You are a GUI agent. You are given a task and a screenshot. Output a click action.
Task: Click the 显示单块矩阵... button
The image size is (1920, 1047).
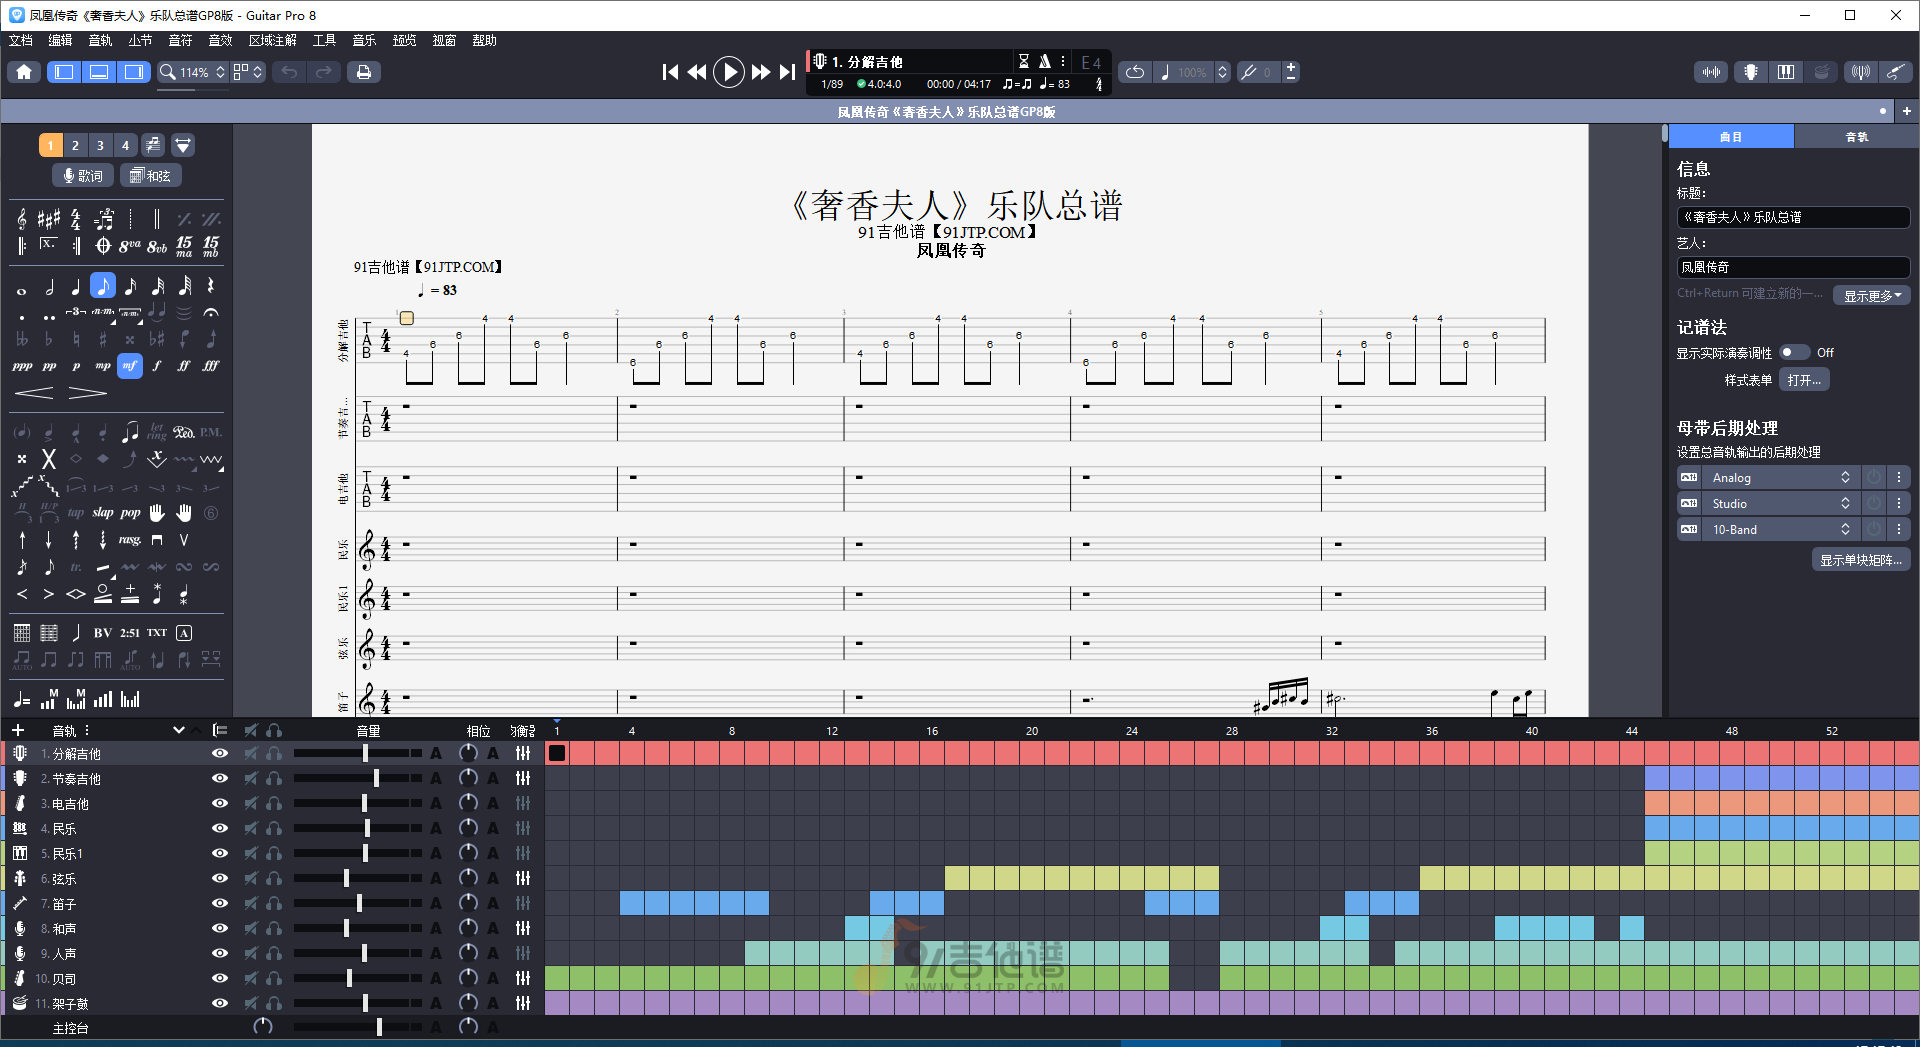(x=1861, y=560)
